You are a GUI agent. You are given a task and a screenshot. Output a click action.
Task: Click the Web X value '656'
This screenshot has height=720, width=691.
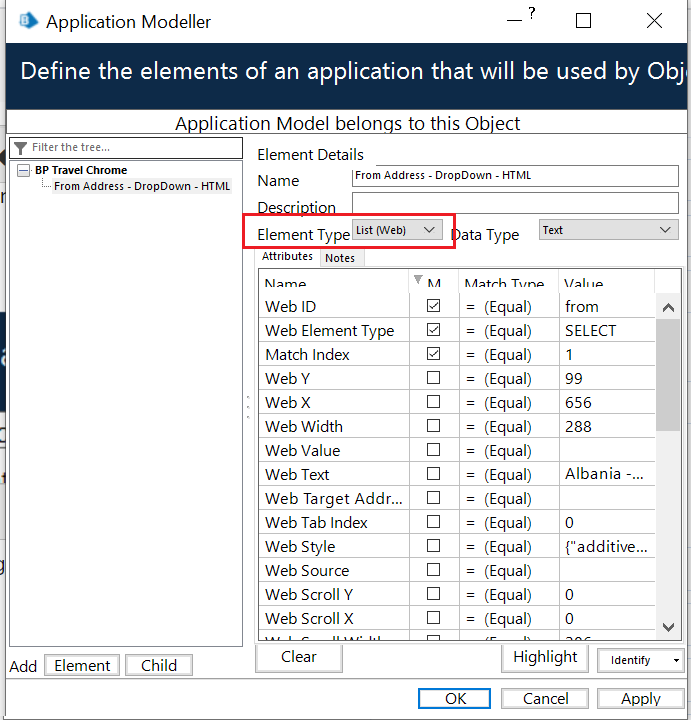[x=578, y=402]
